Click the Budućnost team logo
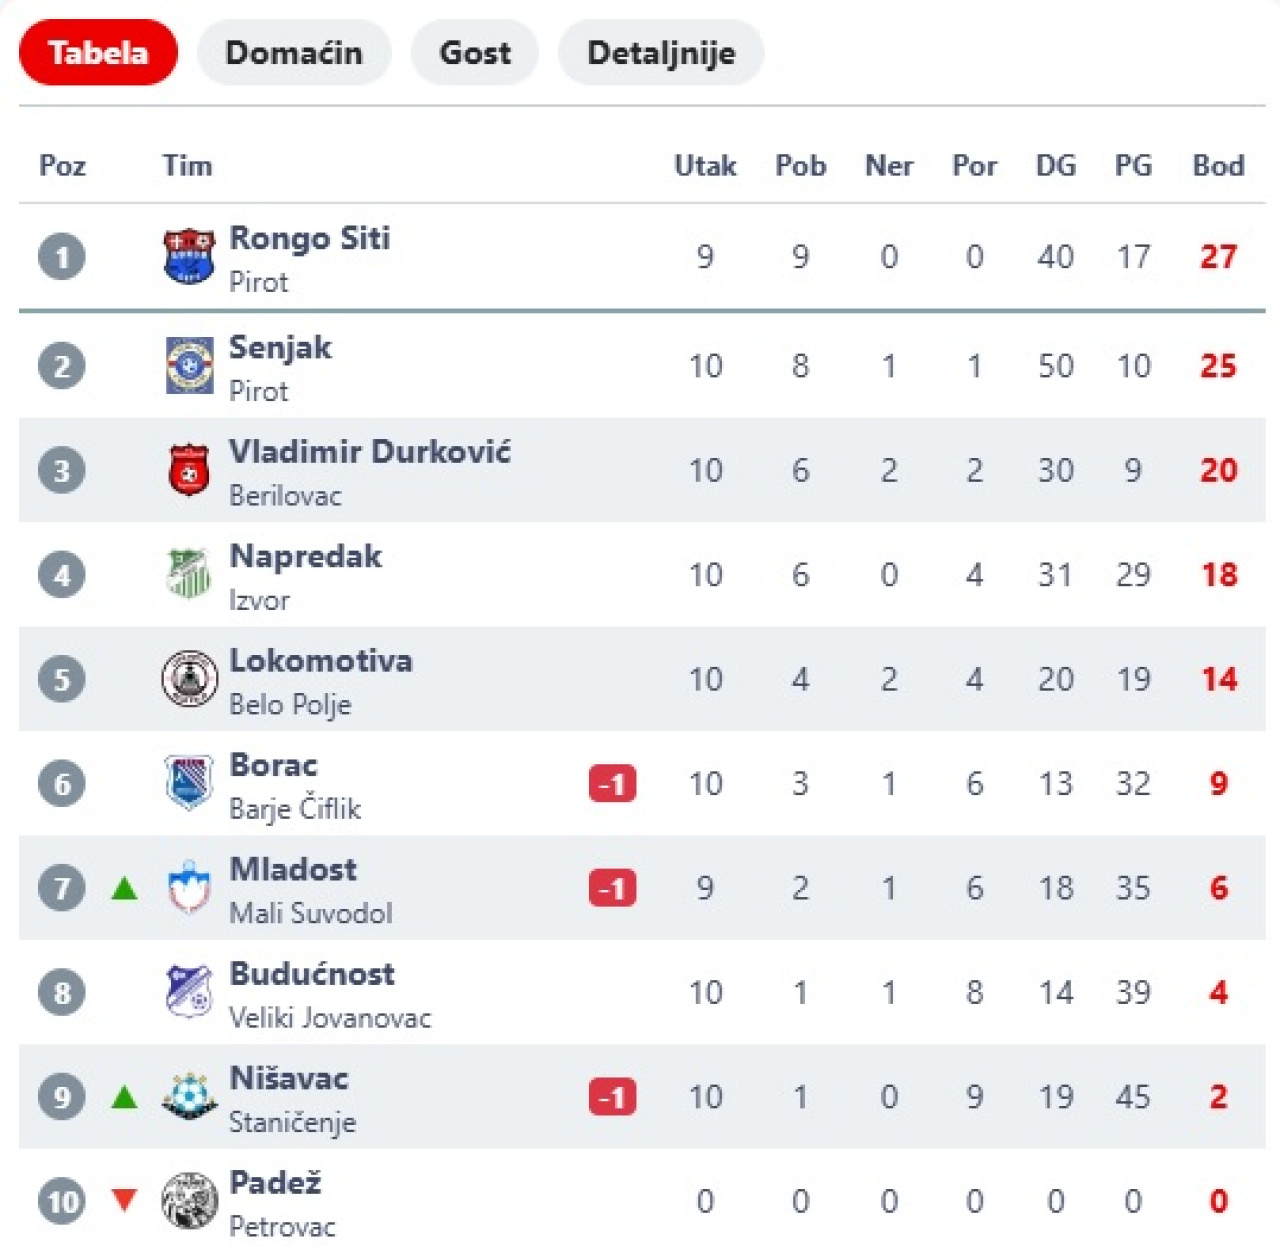1280x1246 pixels. click(189, 992)
